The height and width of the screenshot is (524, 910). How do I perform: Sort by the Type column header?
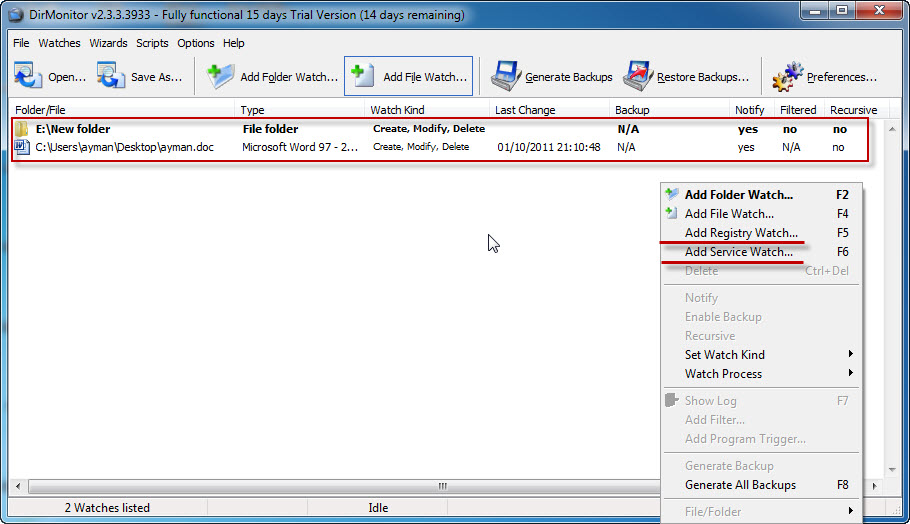tap(299, 110)
